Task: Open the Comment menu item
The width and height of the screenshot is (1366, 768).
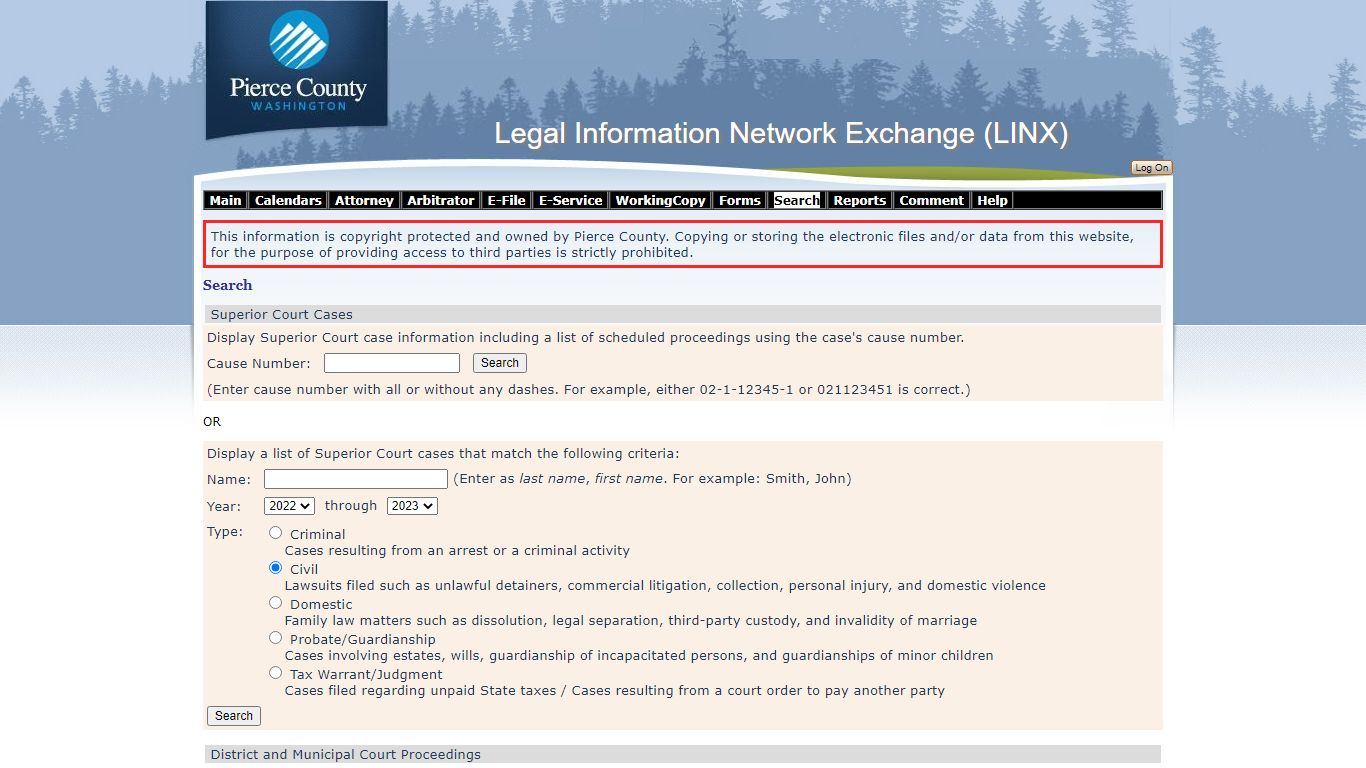Action: click(931, 200)
